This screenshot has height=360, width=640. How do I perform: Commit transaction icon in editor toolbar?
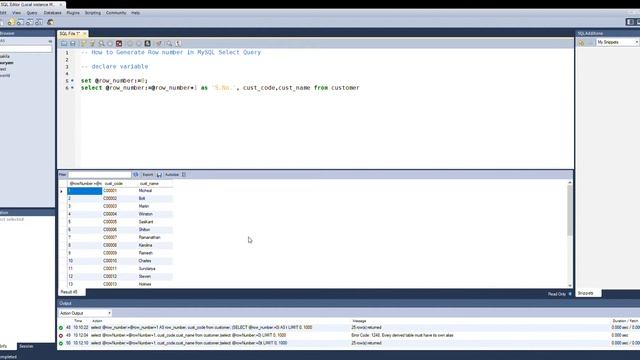click(130, 43)
